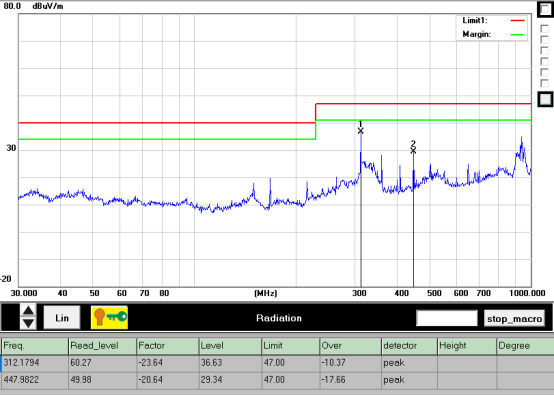This screenshot has width=554, height=396.
Task: Tick the fourth small checkbox in the column
Action: (544, 61)
